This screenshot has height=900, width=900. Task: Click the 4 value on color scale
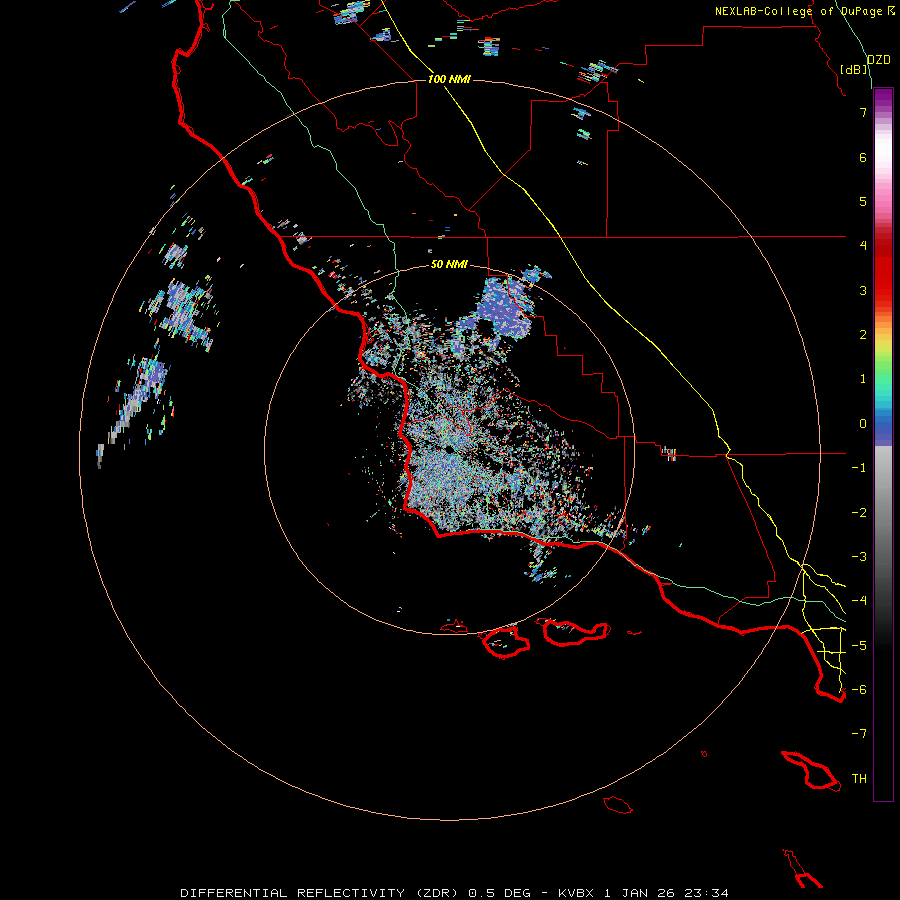click(863, 246)
